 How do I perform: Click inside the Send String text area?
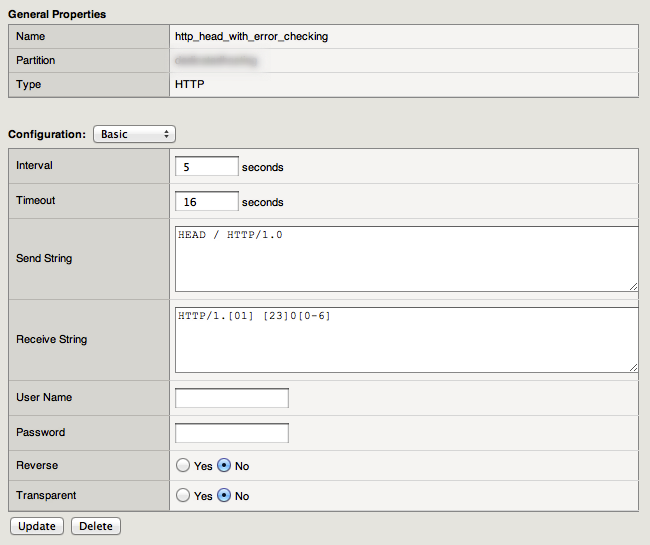click(x=405, y=258)
